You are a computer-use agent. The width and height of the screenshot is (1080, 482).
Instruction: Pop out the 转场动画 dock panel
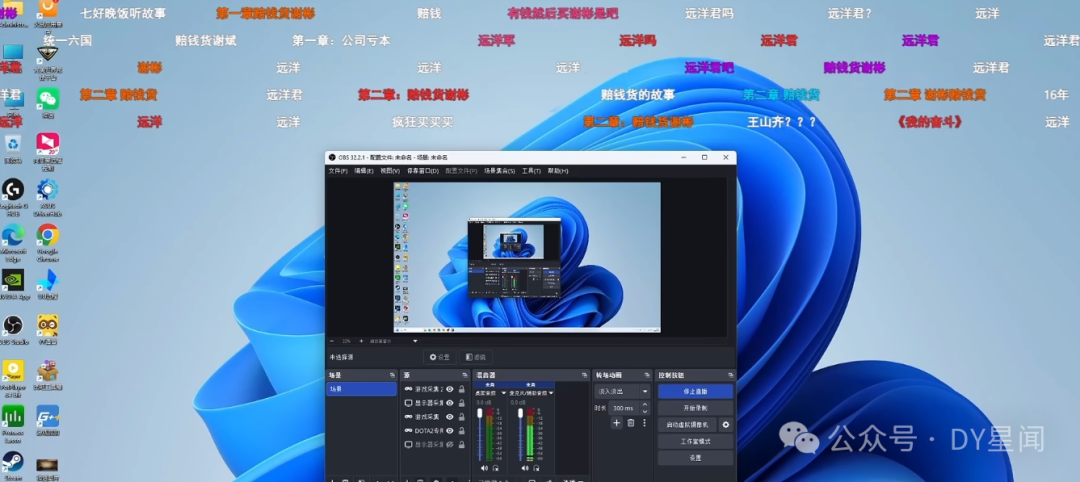(x=646, y=375)
